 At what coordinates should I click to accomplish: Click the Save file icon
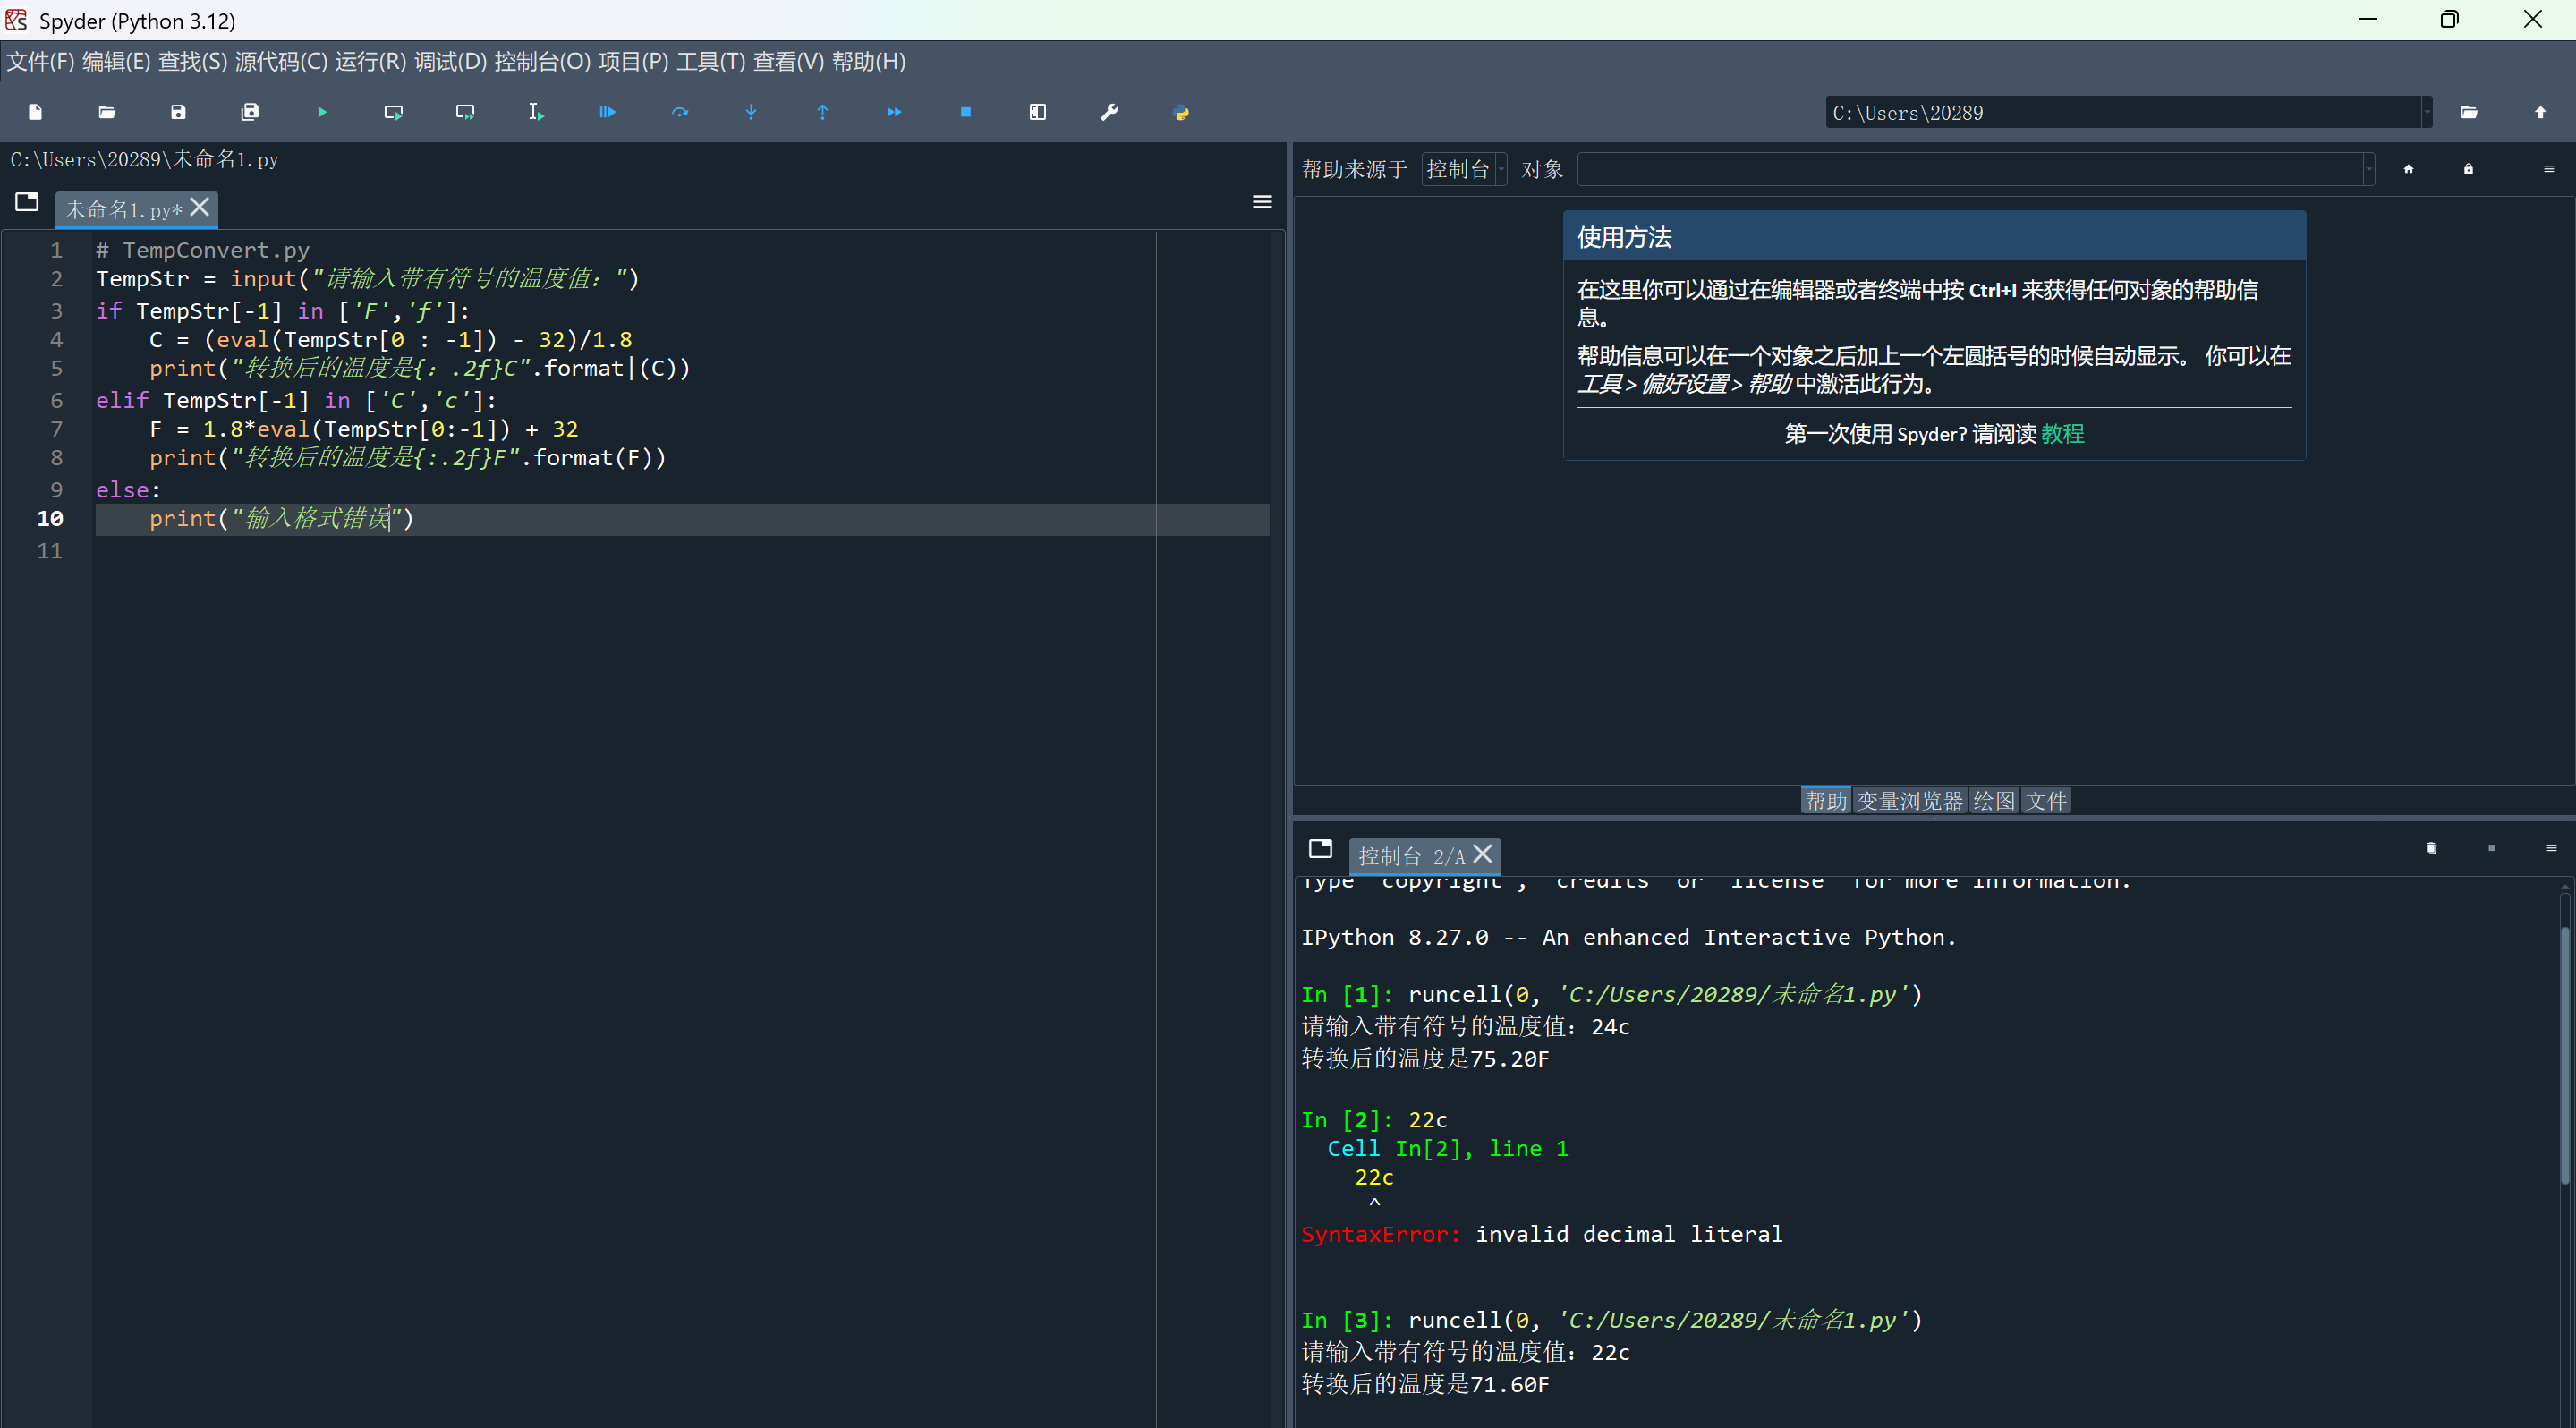point(178,112)
